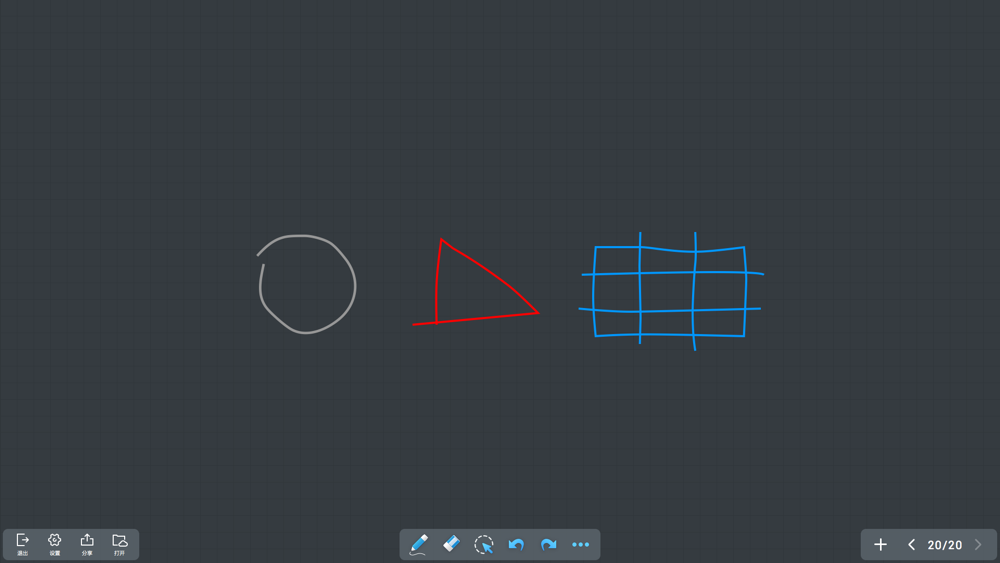Viewport: 1000px width, 563px height.
Task: Open settings (设置) gear icon
Action: (x=55, y=540)
